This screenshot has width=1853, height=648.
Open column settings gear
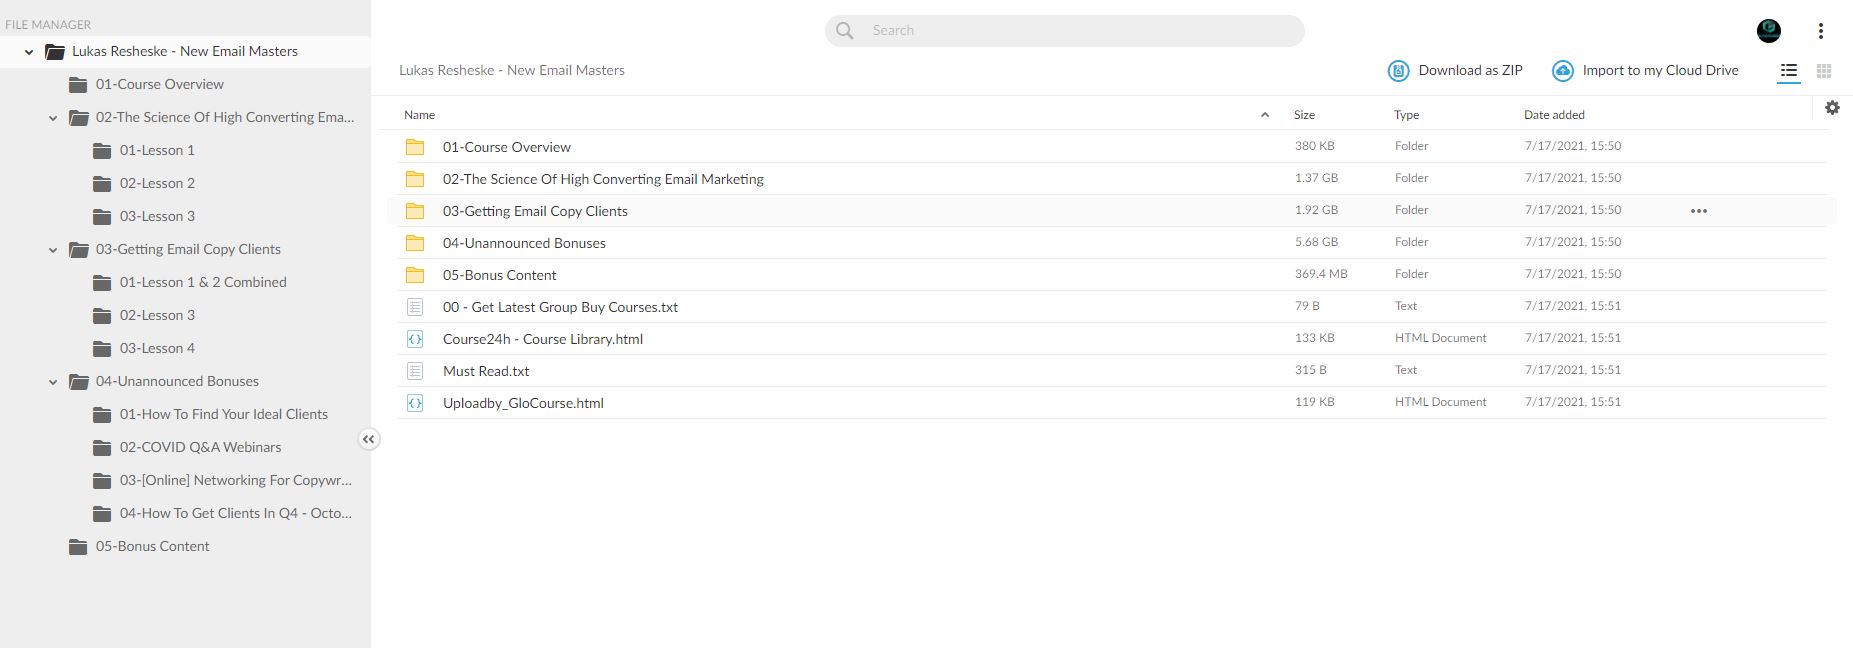1832,108
